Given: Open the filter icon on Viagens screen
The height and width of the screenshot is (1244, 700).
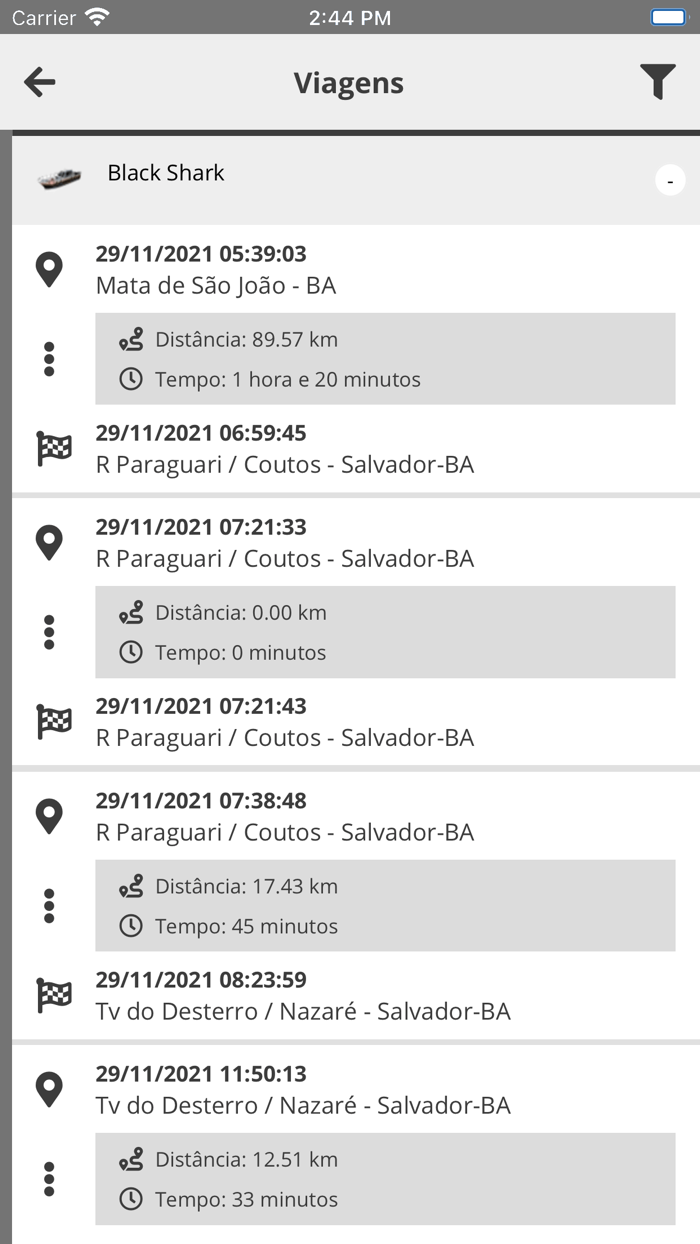Looking at the screenshot, I should (658, 82).
